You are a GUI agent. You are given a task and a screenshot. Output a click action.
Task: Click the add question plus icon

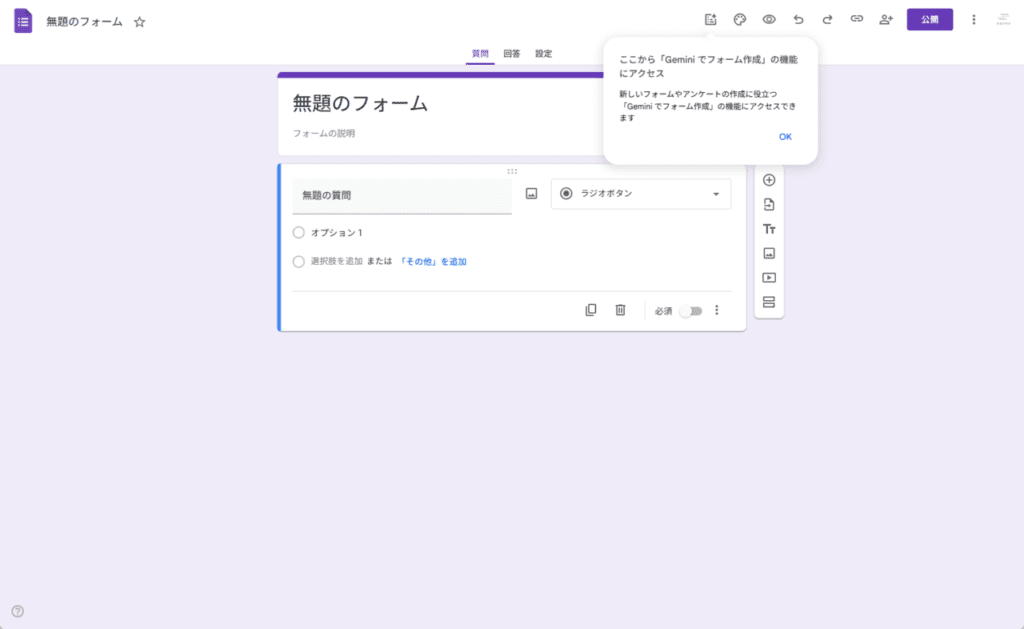[x=769, y=180]
